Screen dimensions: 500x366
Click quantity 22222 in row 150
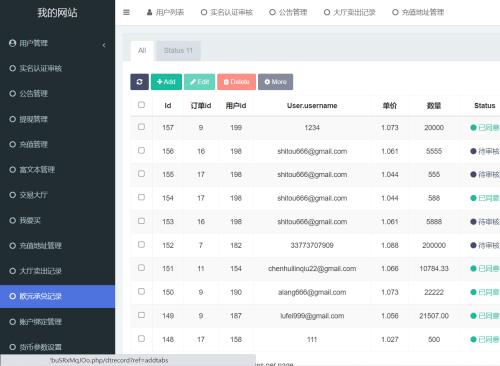tap(434, 292)
